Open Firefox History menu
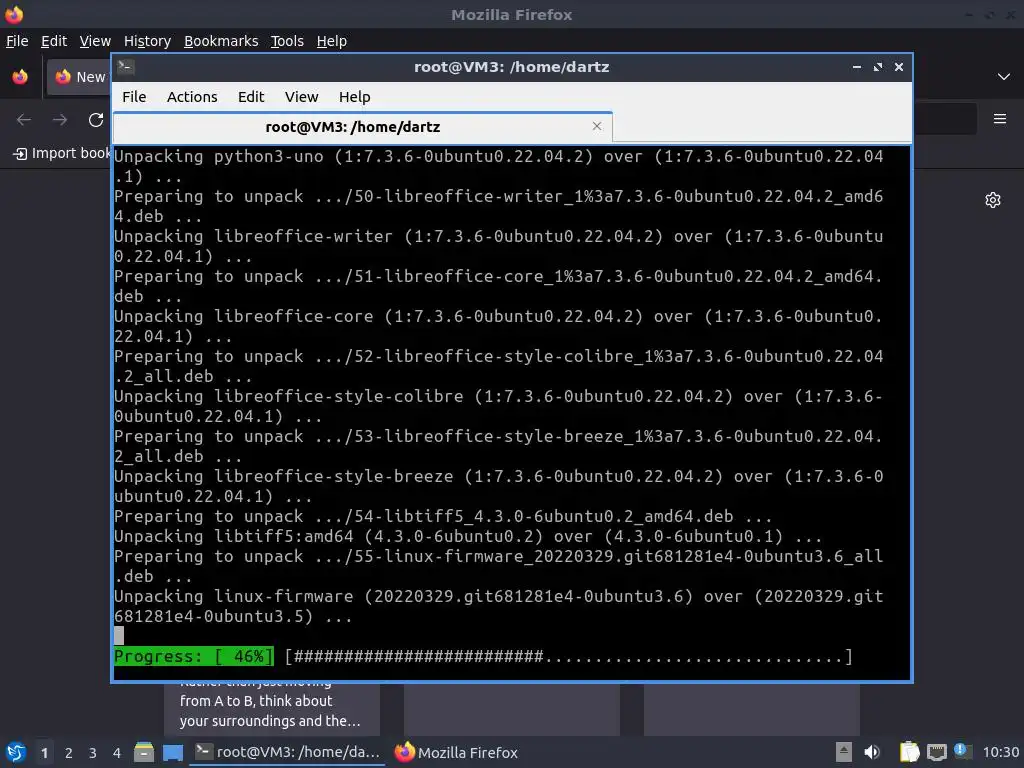Image resolution: width=1024 pixels, height=768 pixels. click(147, 41)
